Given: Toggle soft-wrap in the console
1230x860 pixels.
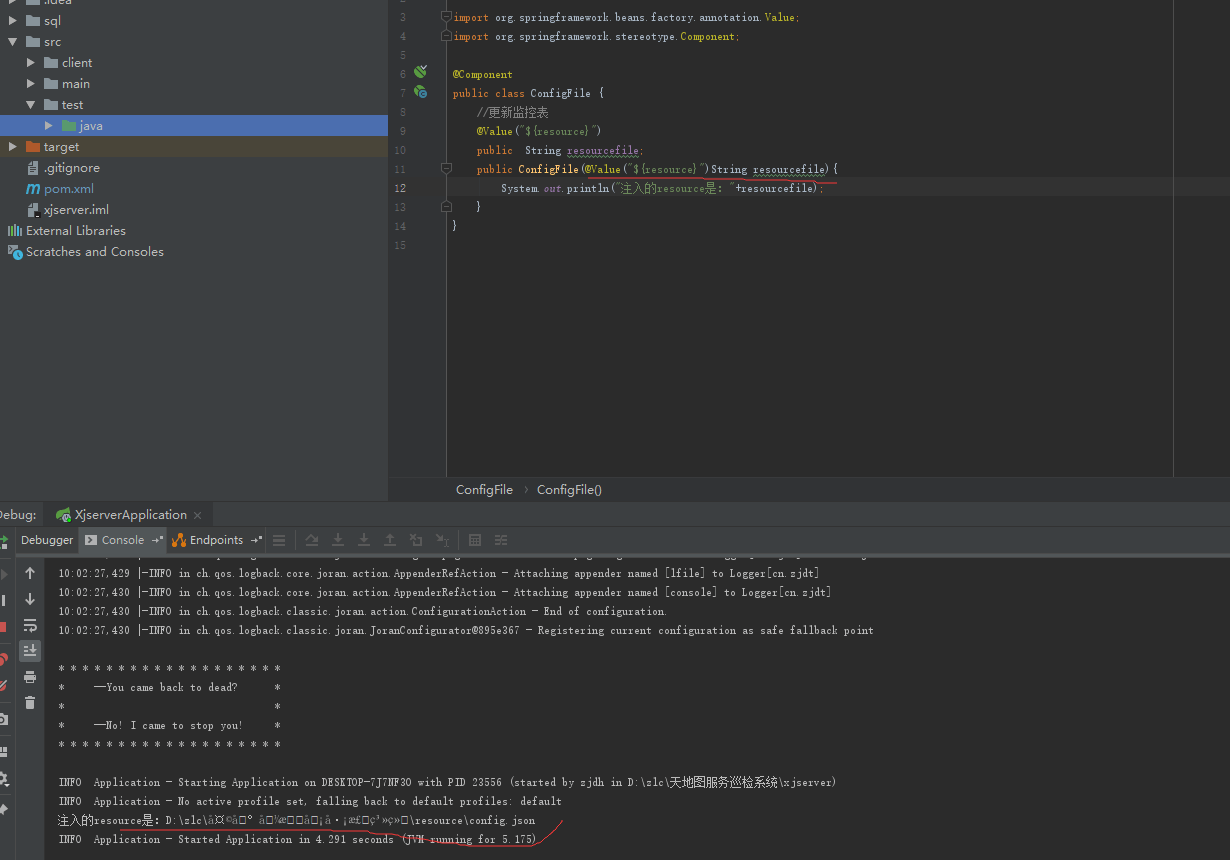Looking at the screenshot, I should point(30,625).
